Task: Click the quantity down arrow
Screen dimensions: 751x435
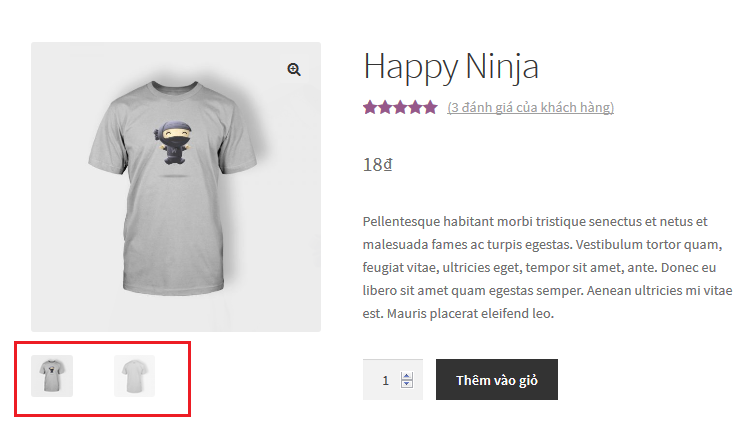Action: pos(407,384)
